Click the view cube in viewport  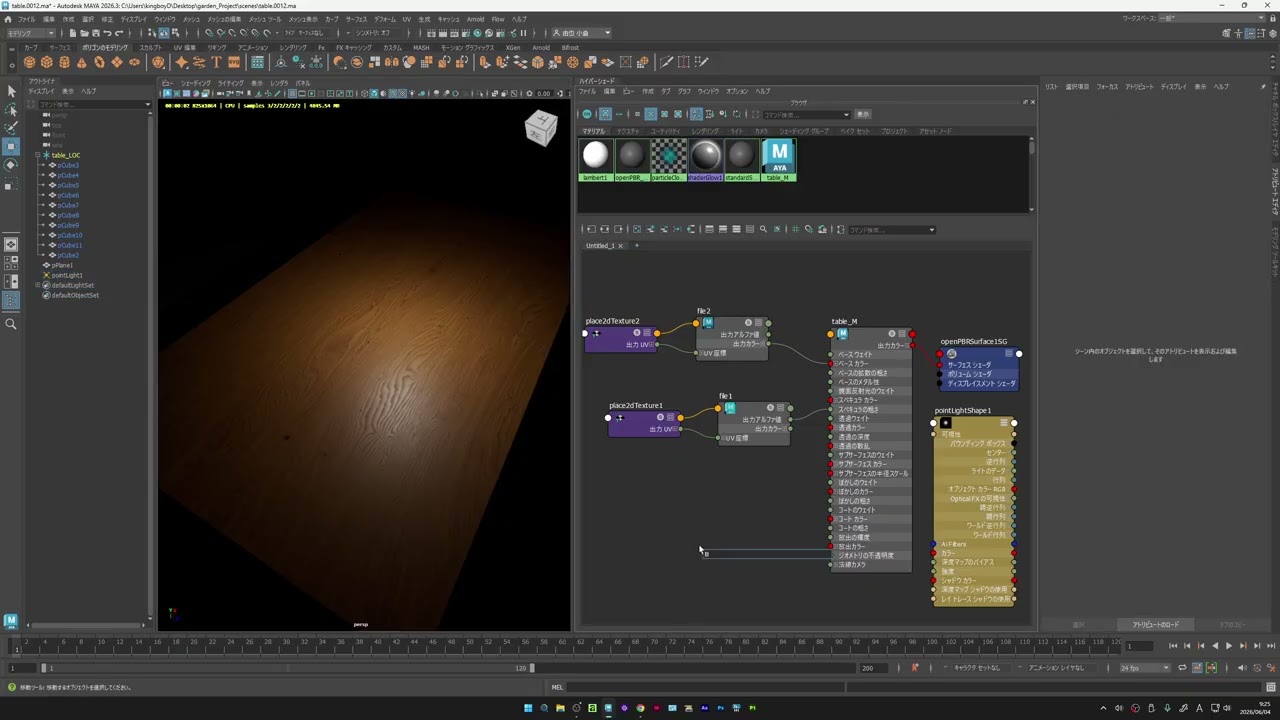point(541,127)
